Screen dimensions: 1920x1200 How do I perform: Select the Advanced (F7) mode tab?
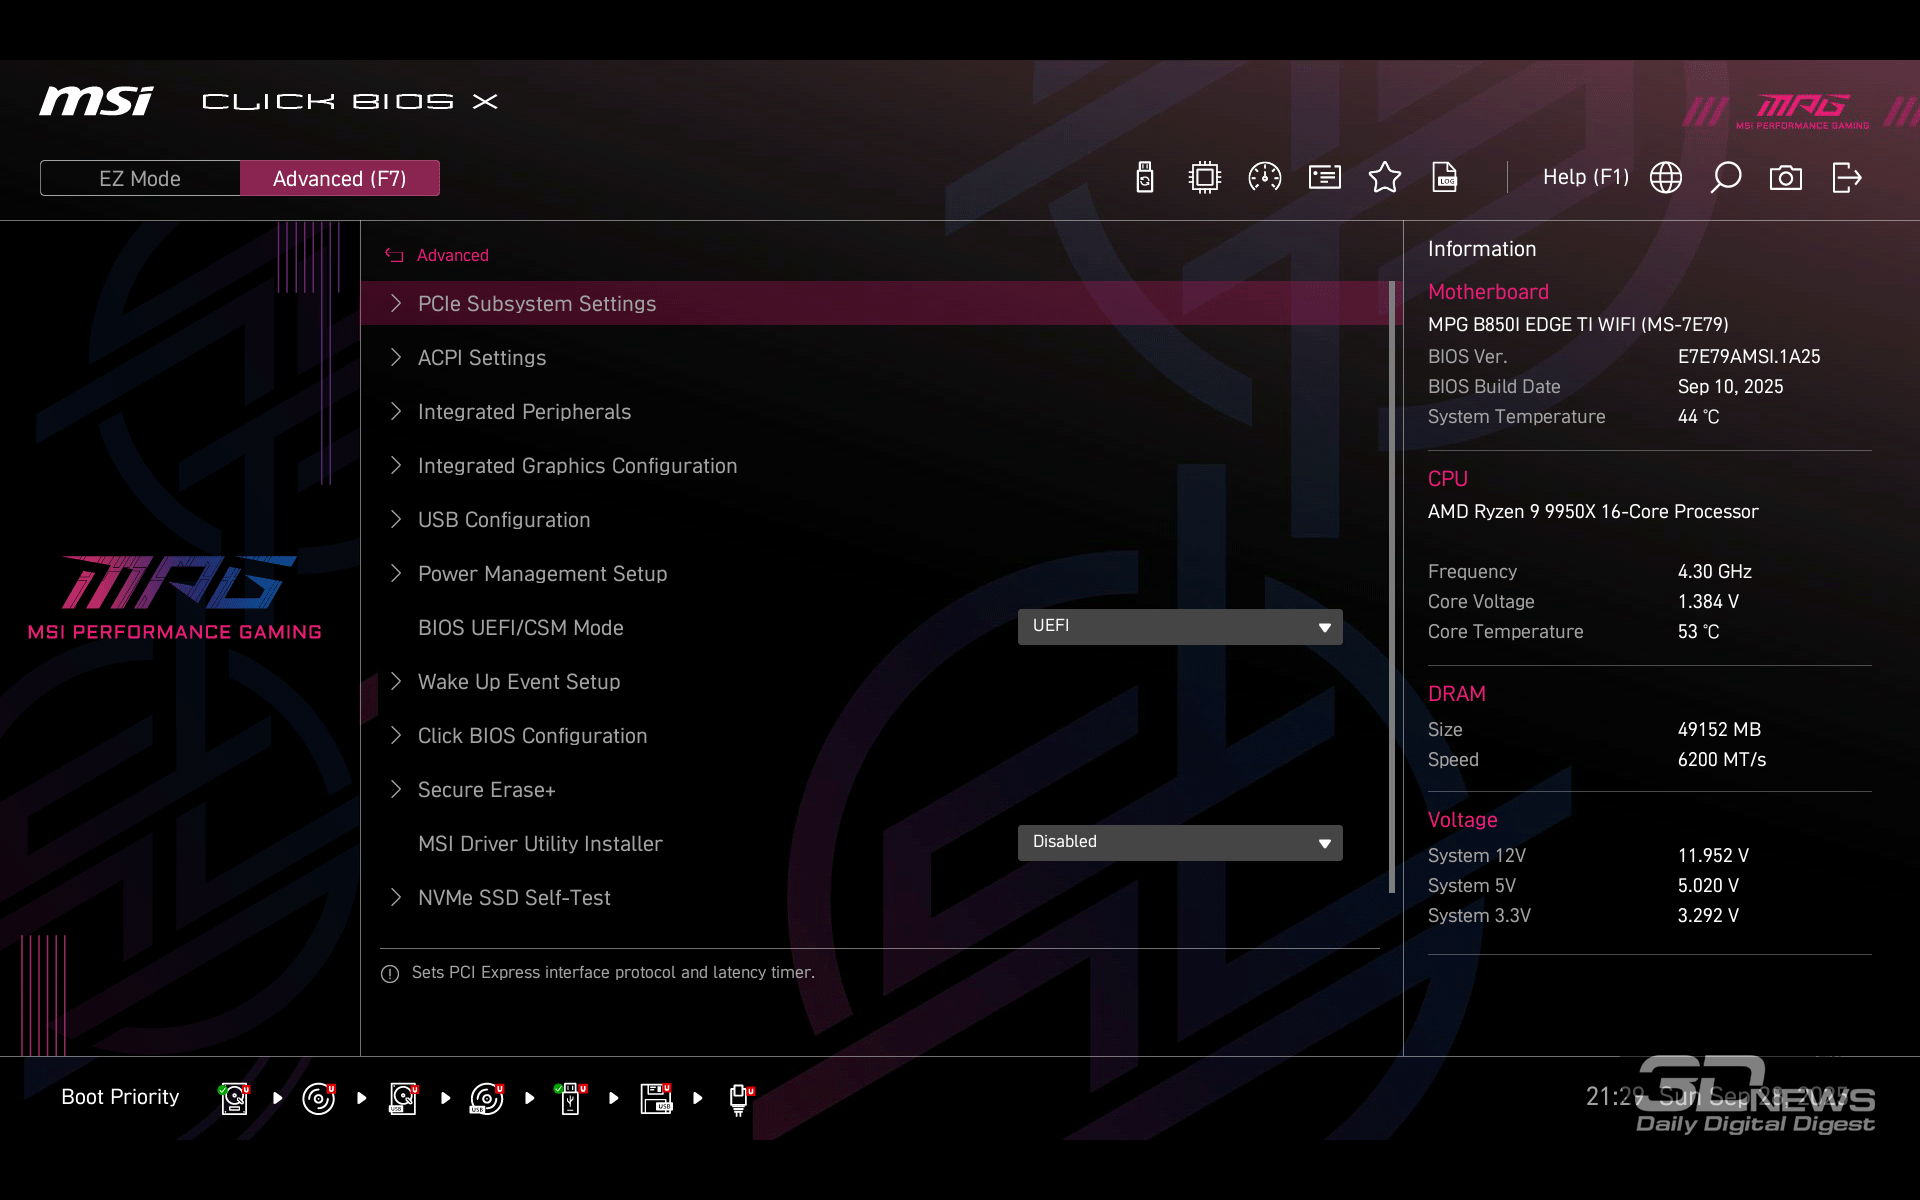pos(339,179)
